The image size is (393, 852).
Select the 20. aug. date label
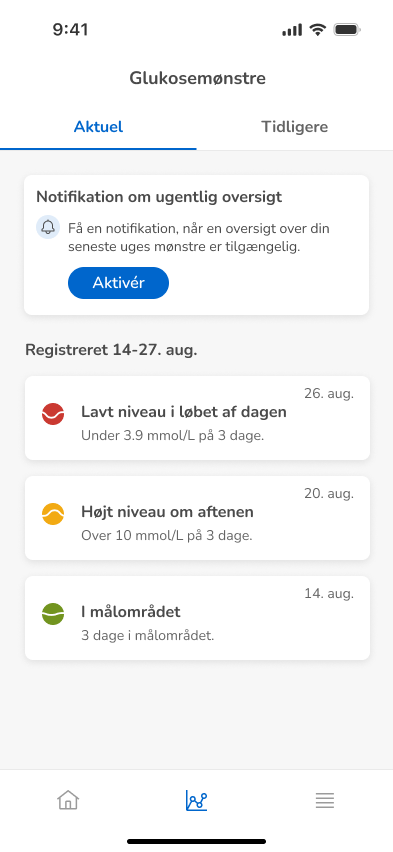tap(329, 494)
